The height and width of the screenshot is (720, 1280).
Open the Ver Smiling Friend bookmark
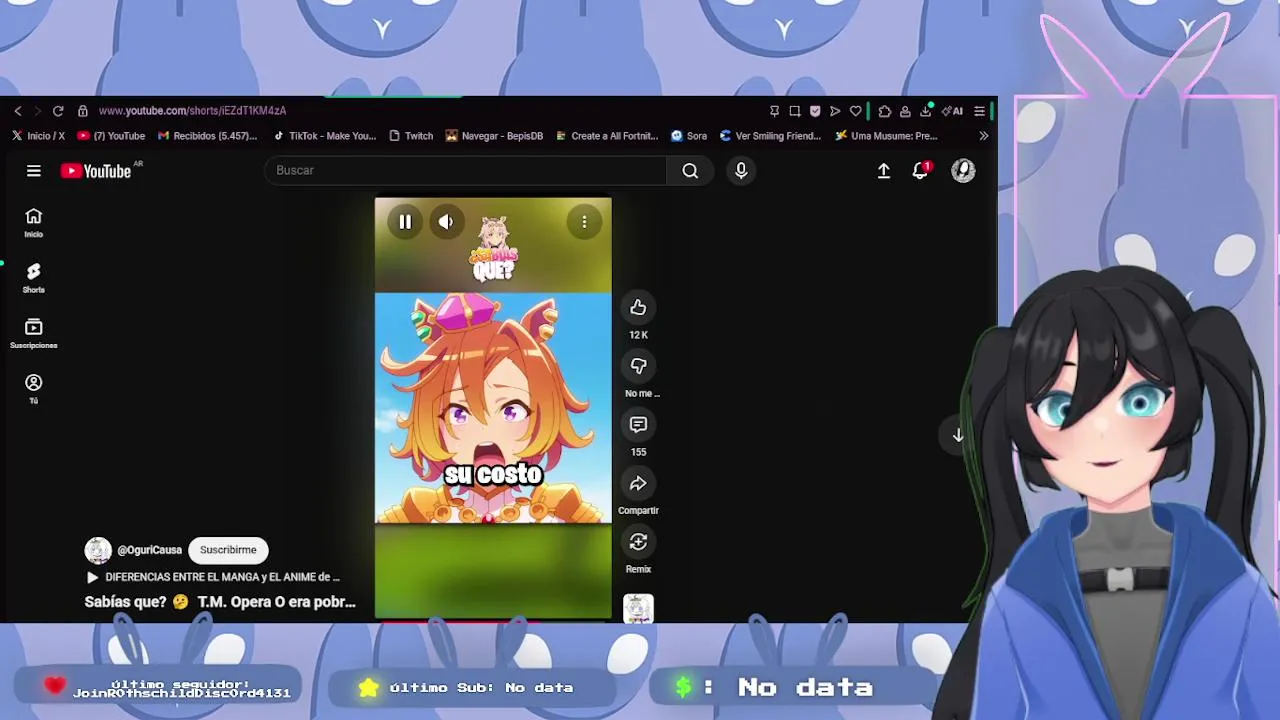[770, 136]
